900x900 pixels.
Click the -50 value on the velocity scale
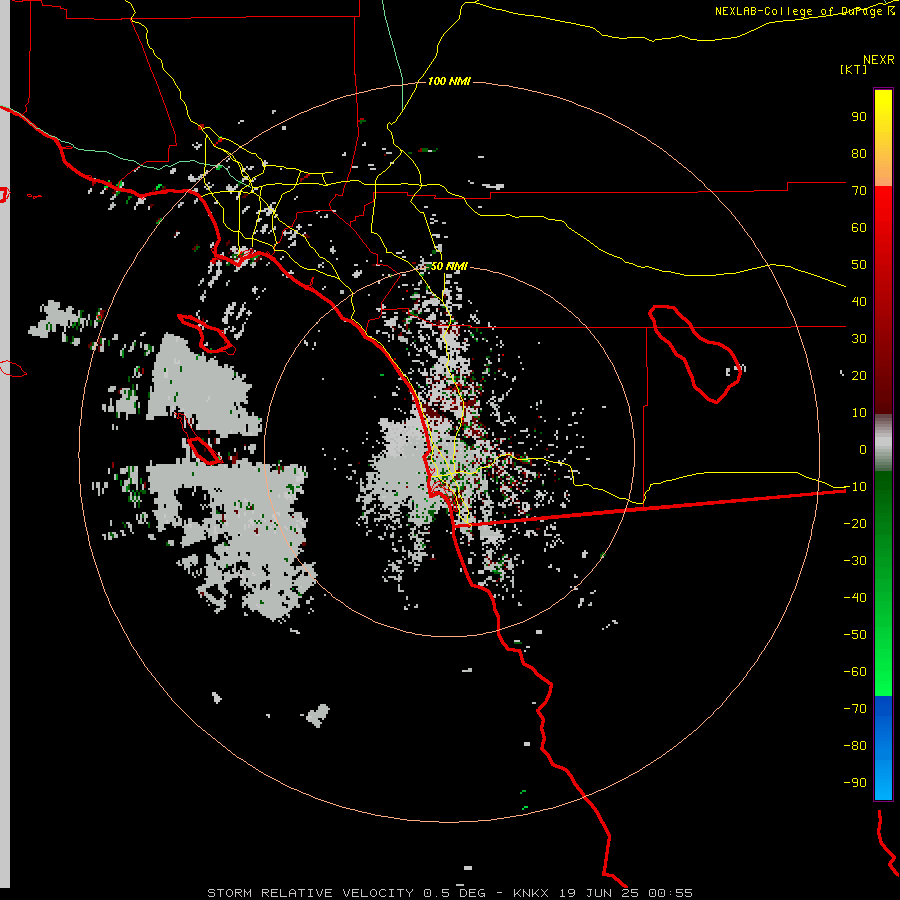pos(855,635)
